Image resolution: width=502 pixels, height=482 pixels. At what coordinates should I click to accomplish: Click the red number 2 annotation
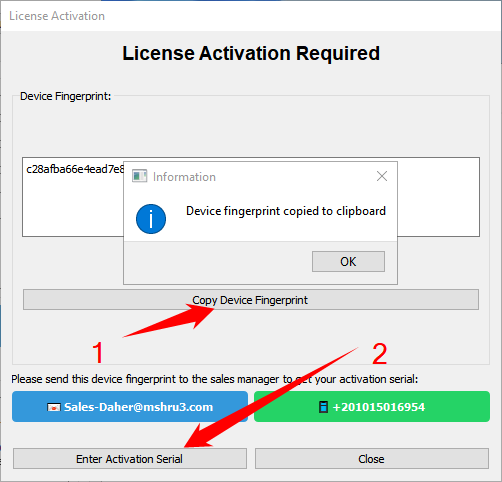(380, 354)
